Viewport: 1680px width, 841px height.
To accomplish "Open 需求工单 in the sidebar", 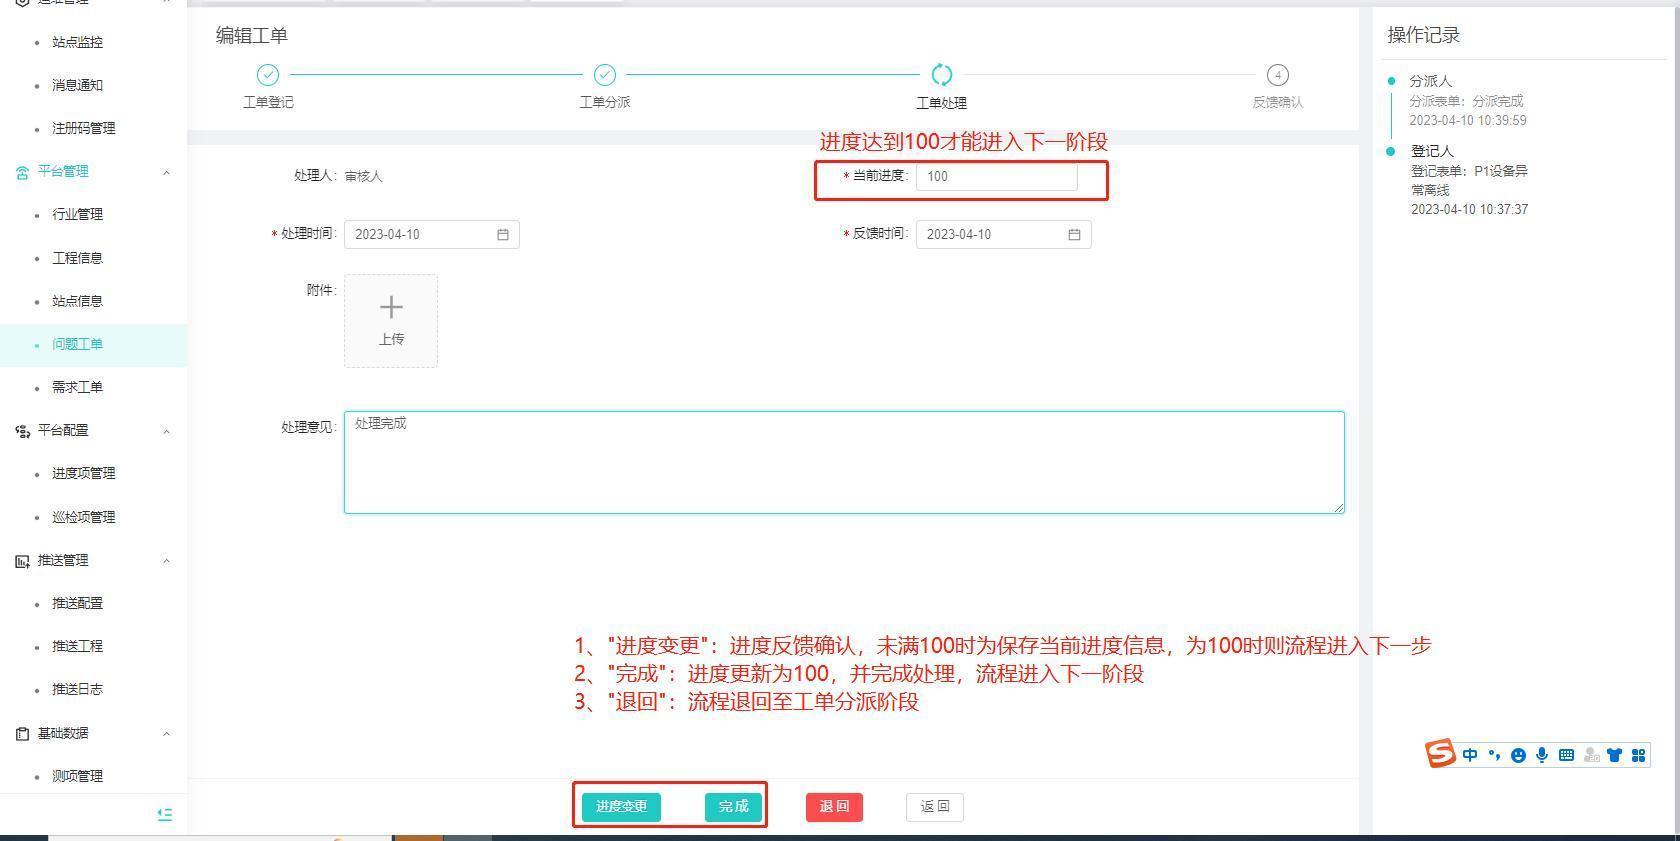I will tap(77, 388).
